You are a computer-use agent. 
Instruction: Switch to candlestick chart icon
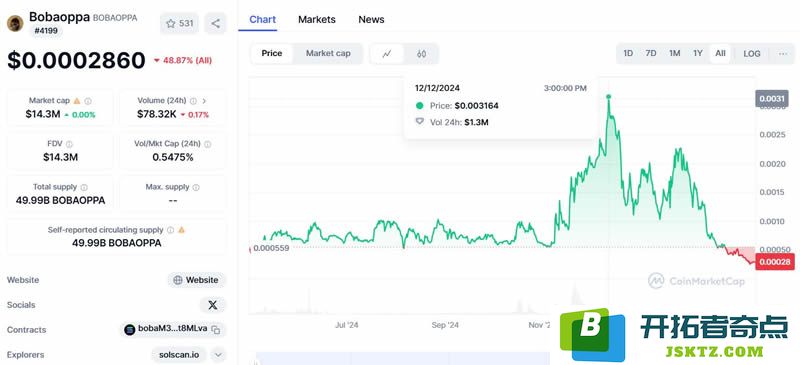(421, 54)
